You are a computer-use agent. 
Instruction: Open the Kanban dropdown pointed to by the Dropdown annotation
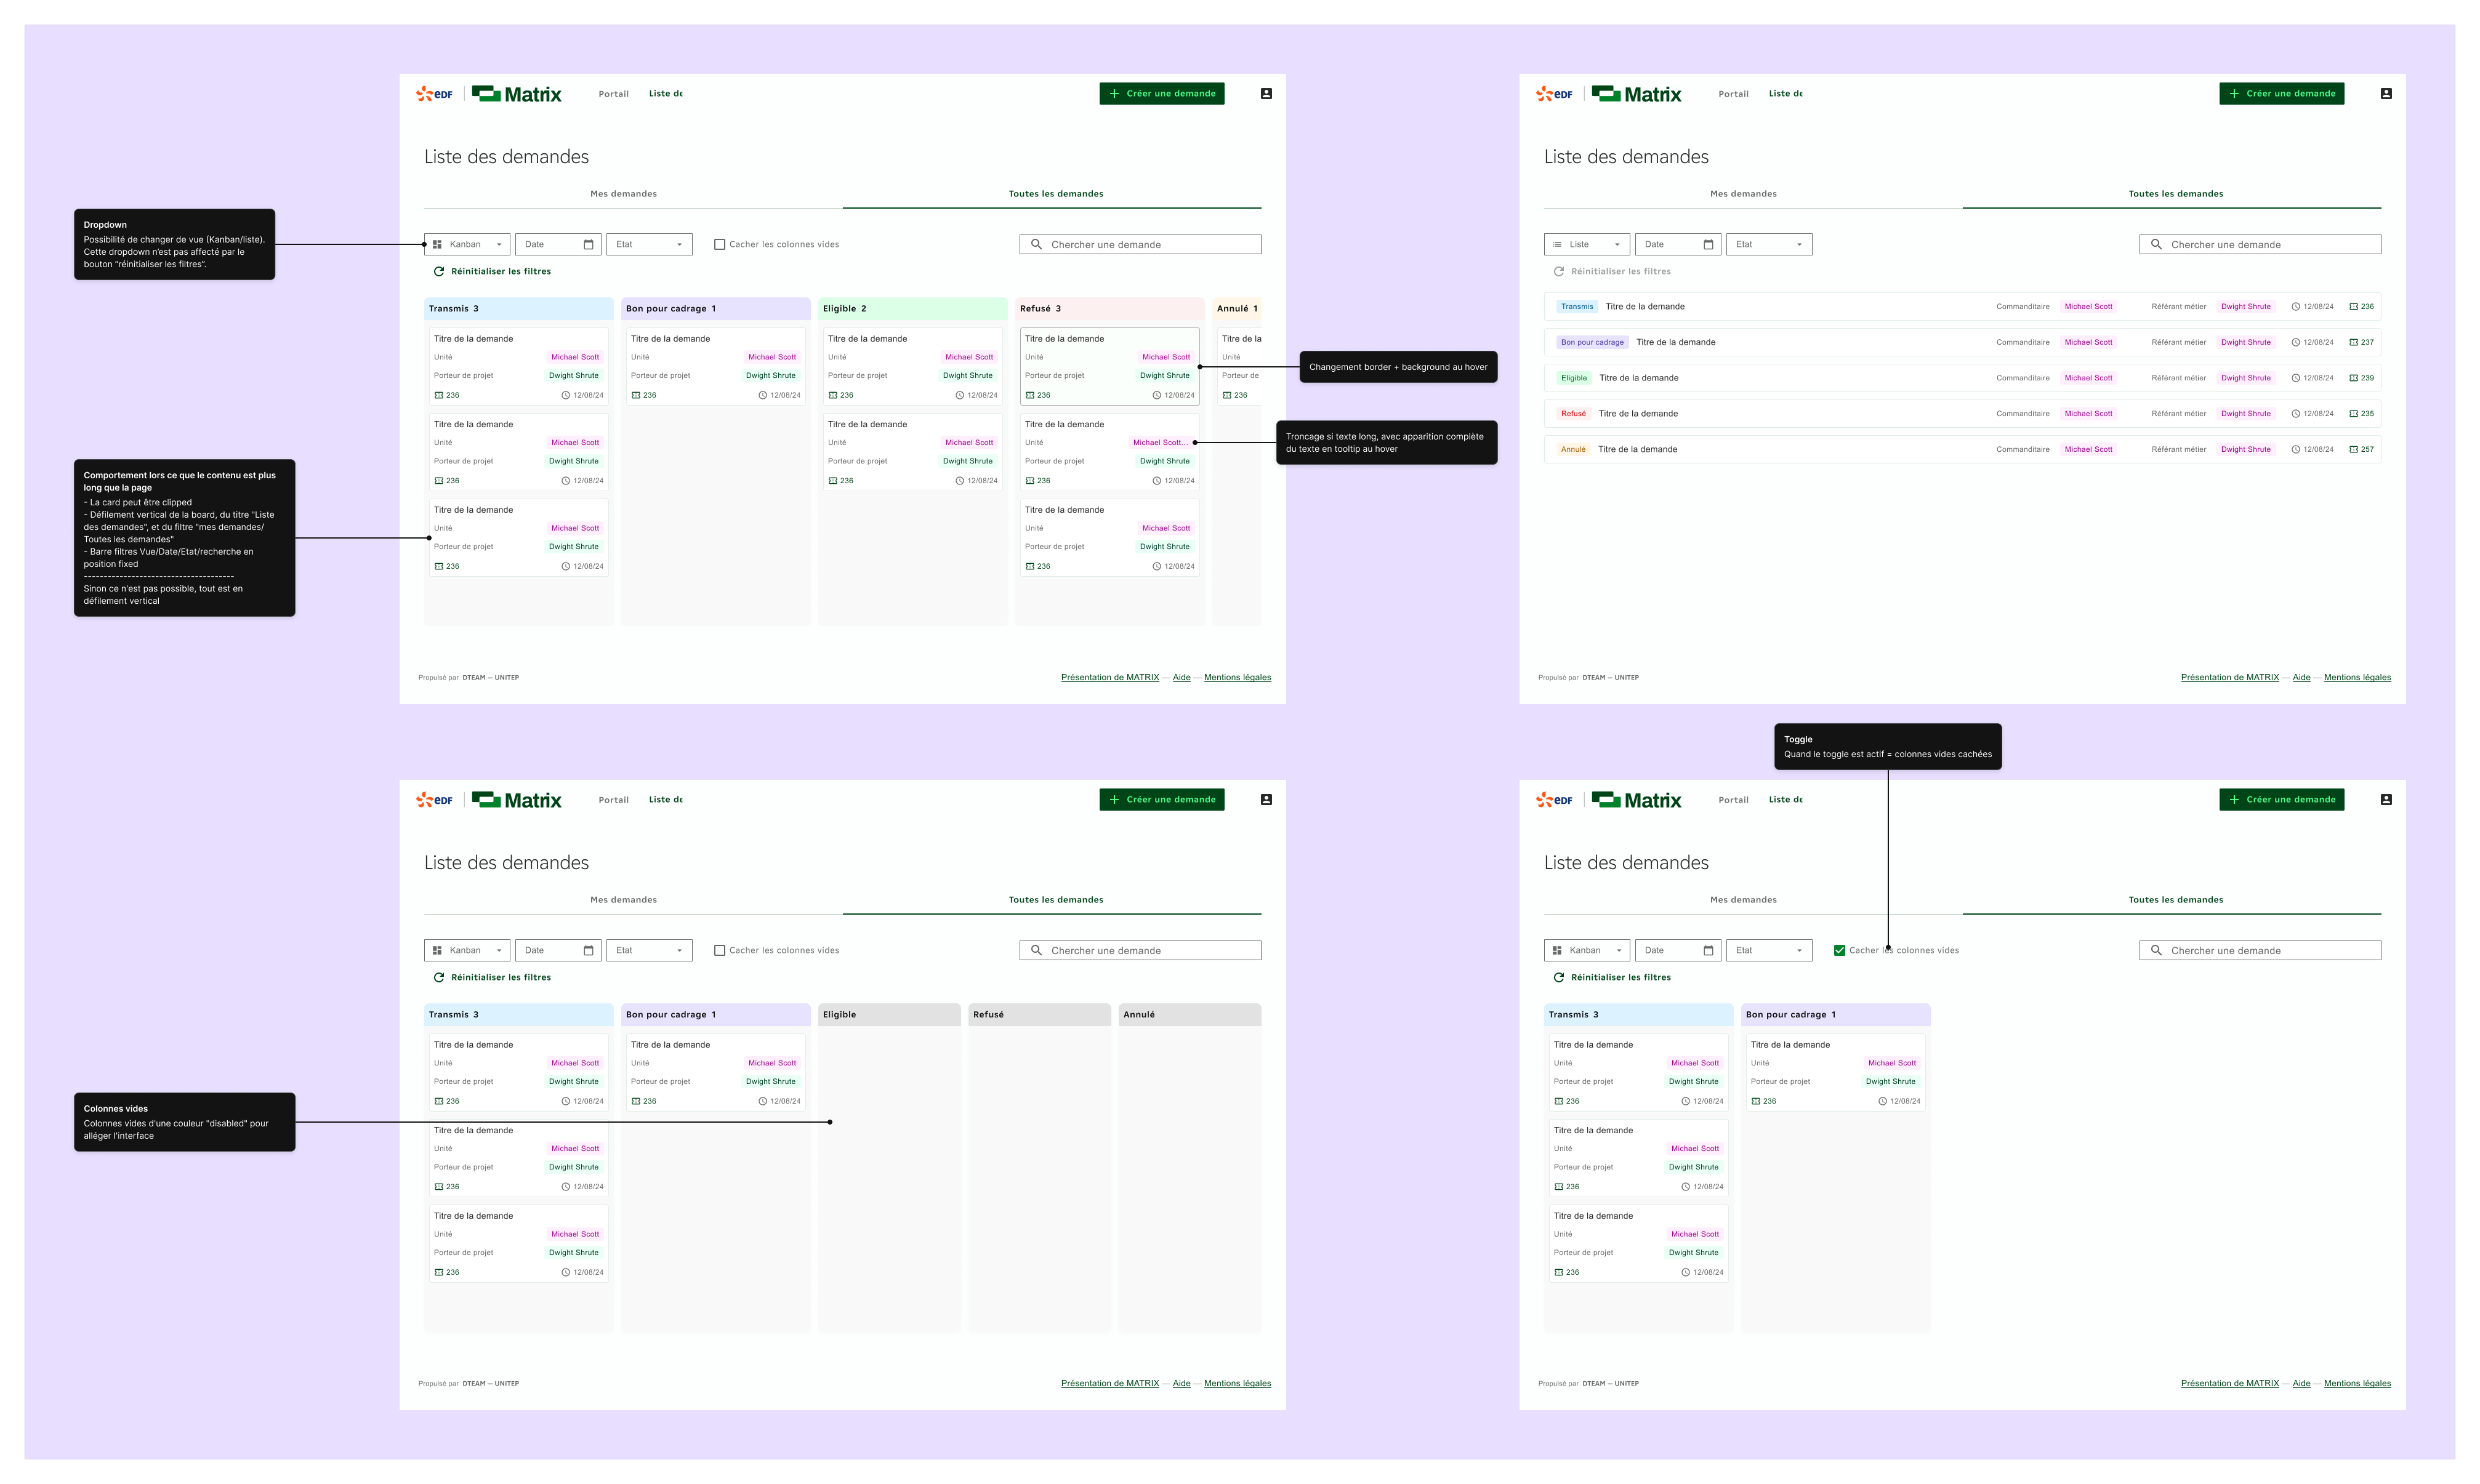pos(467,244)
